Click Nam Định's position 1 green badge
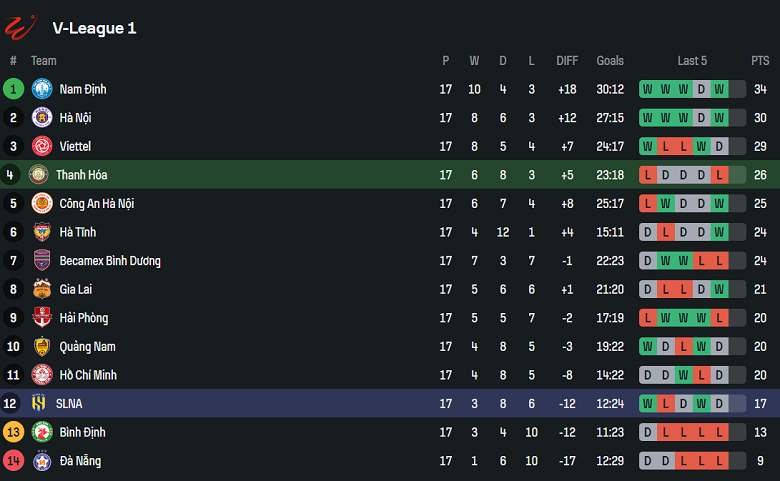Viewport: 780px width, 481px height. point(14,89)
